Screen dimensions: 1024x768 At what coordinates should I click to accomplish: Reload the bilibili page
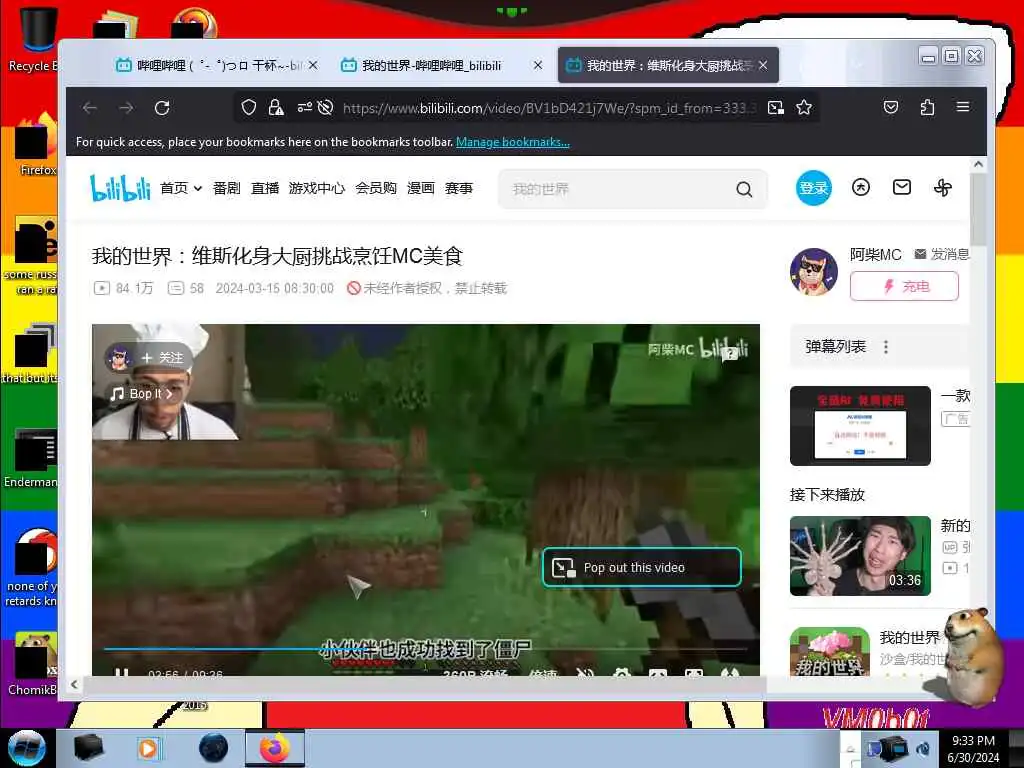[162, 108]
